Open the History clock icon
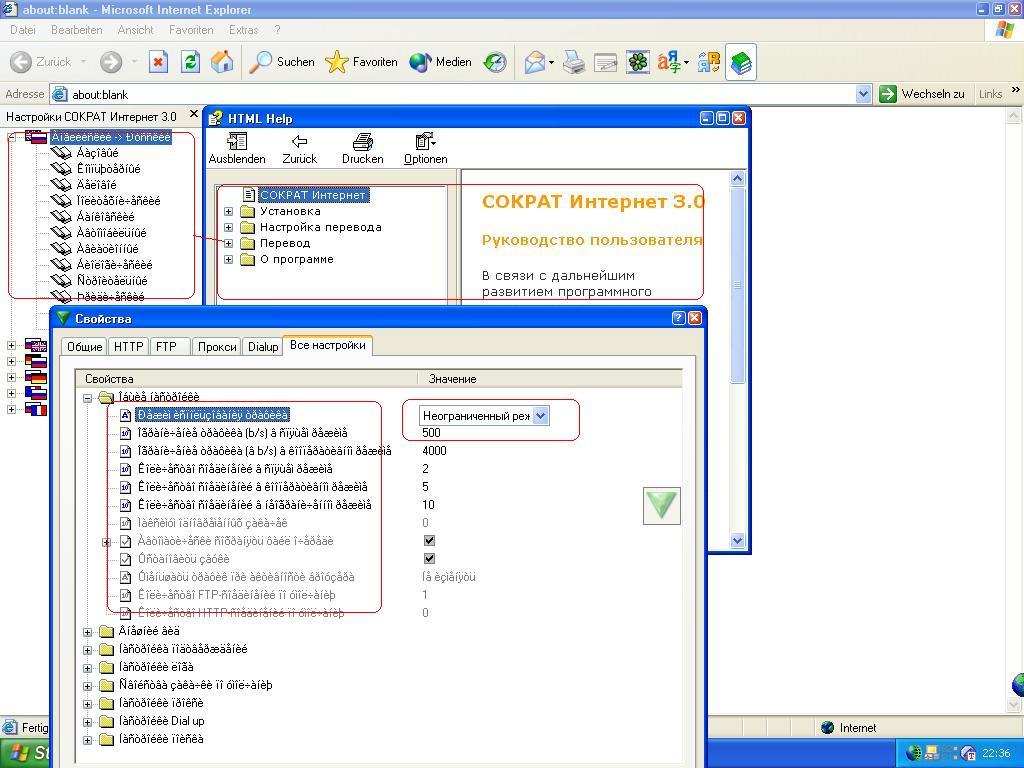The height and width of the screenshot is (768, 1024). point(495,62)
